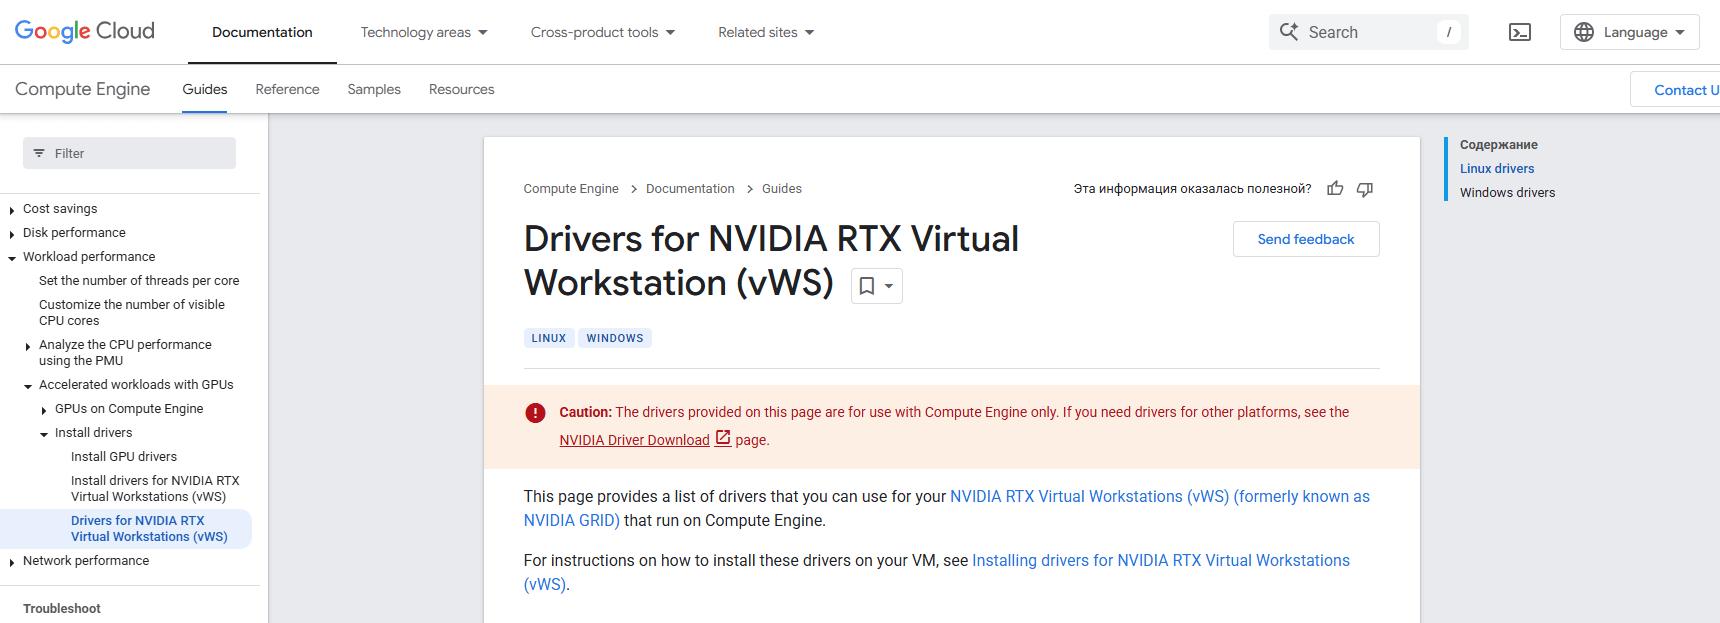
Task: Focus the top Search field
Action: point(1369,32)
